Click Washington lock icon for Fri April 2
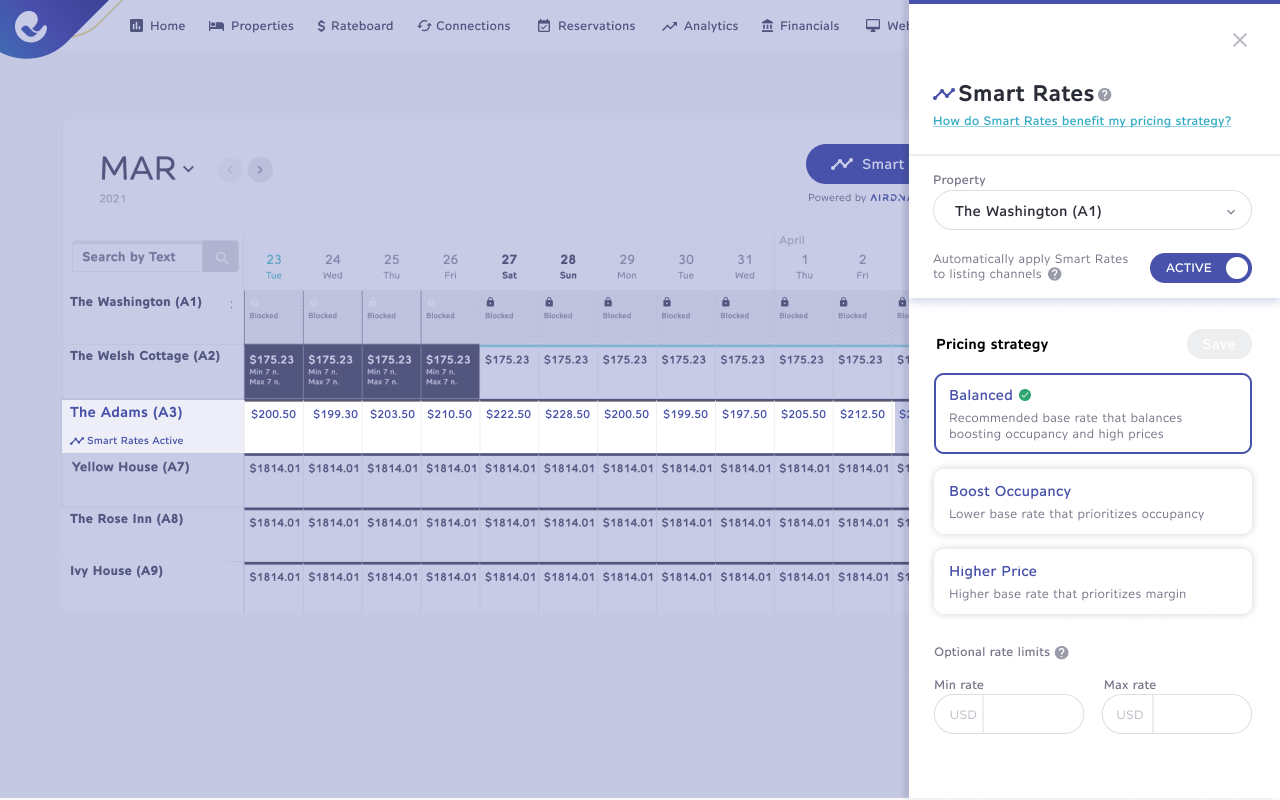 844,302
